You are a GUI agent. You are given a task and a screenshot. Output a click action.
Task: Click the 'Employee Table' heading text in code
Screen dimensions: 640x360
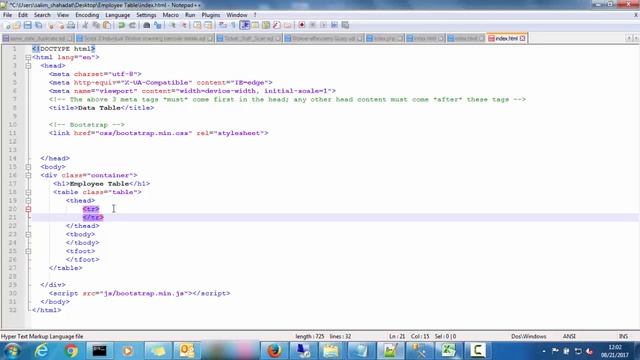pos(99,184)
